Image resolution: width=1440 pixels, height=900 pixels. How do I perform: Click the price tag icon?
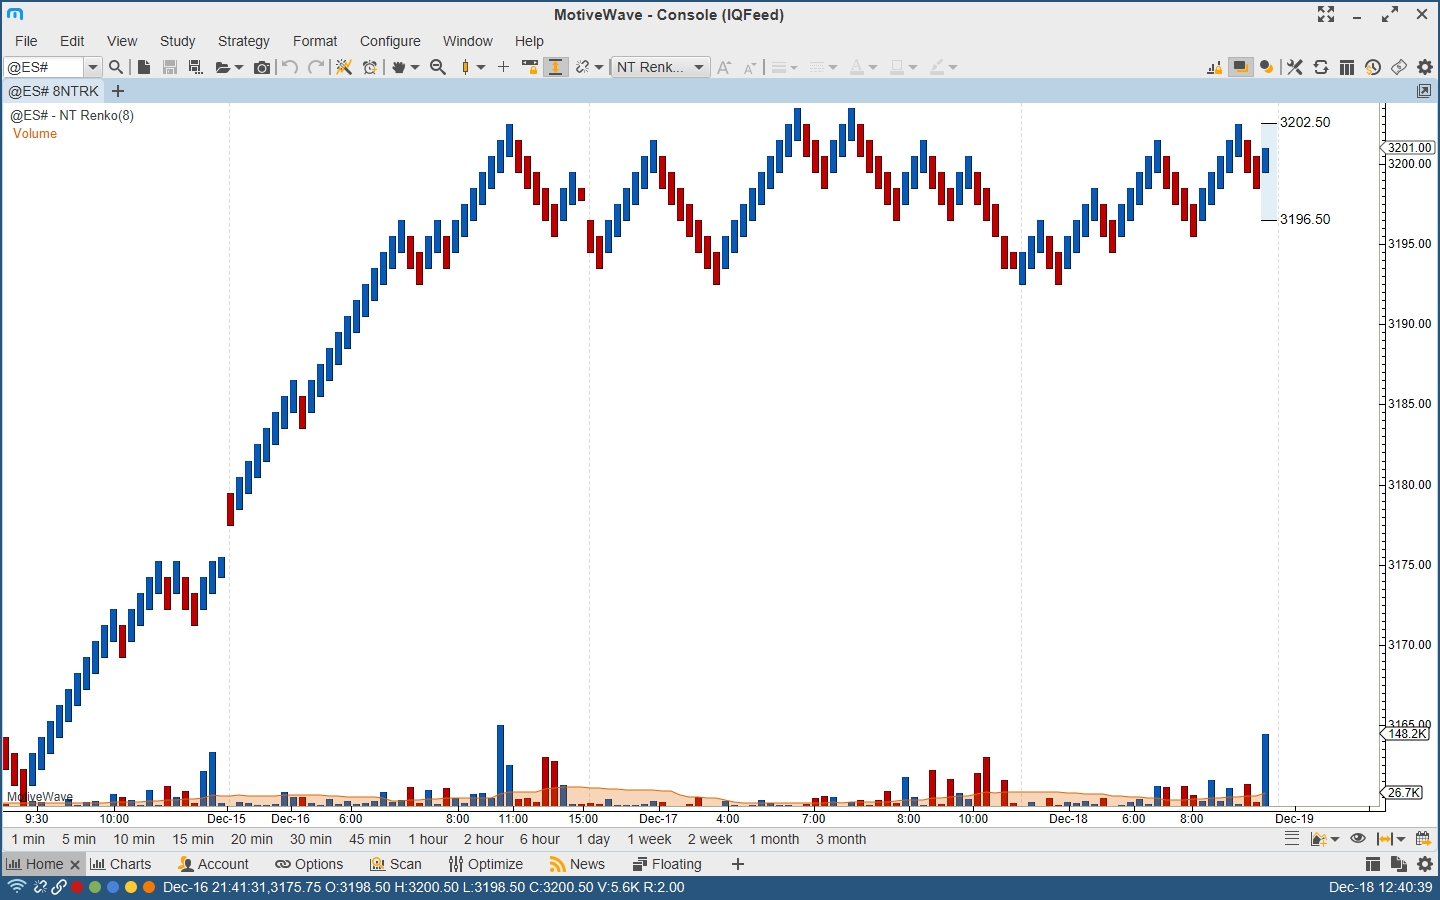click(x=1399, y=67)
